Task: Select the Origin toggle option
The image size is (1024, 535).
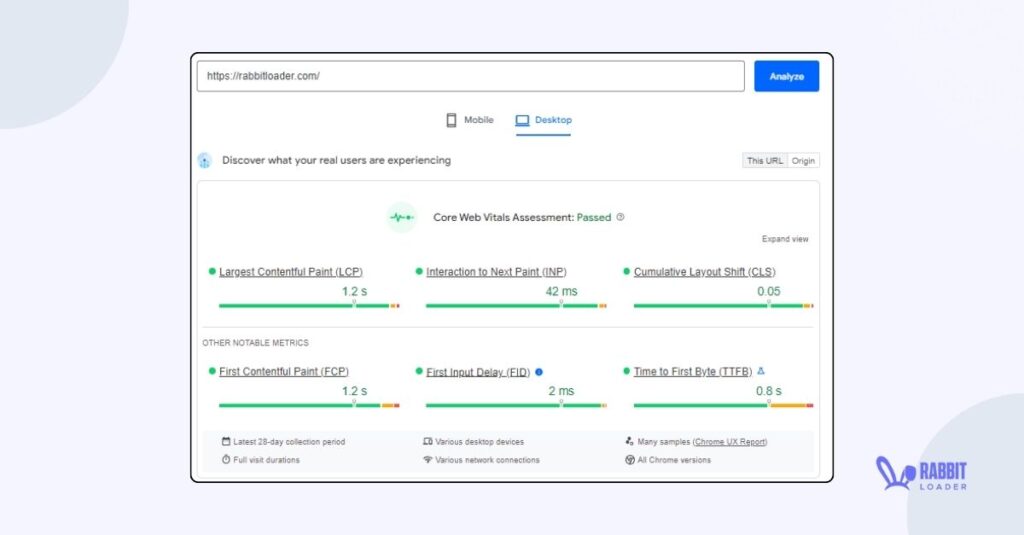Action: tap(803, 161)
